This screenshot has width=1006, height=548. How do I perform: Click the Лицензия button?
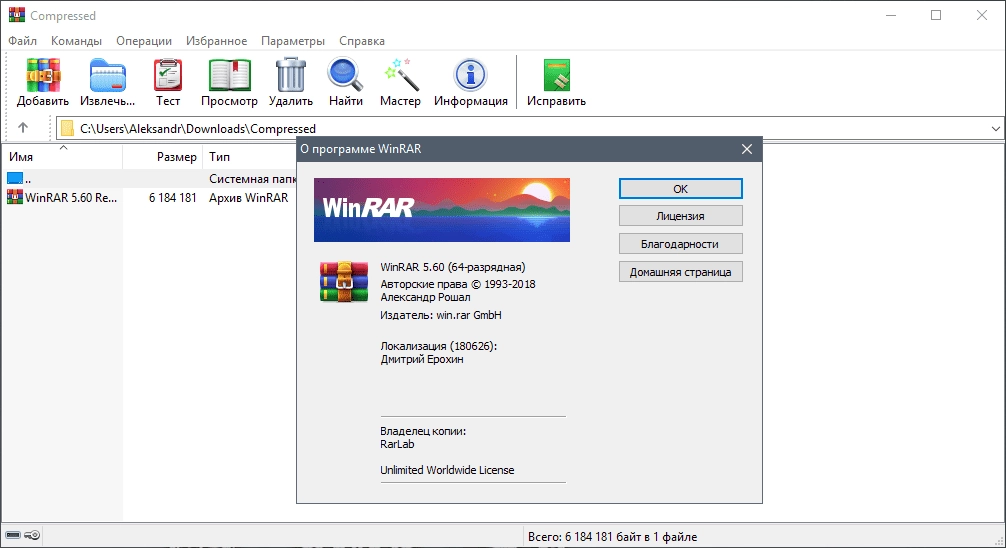pyautogui.click(x=681, y=216)
